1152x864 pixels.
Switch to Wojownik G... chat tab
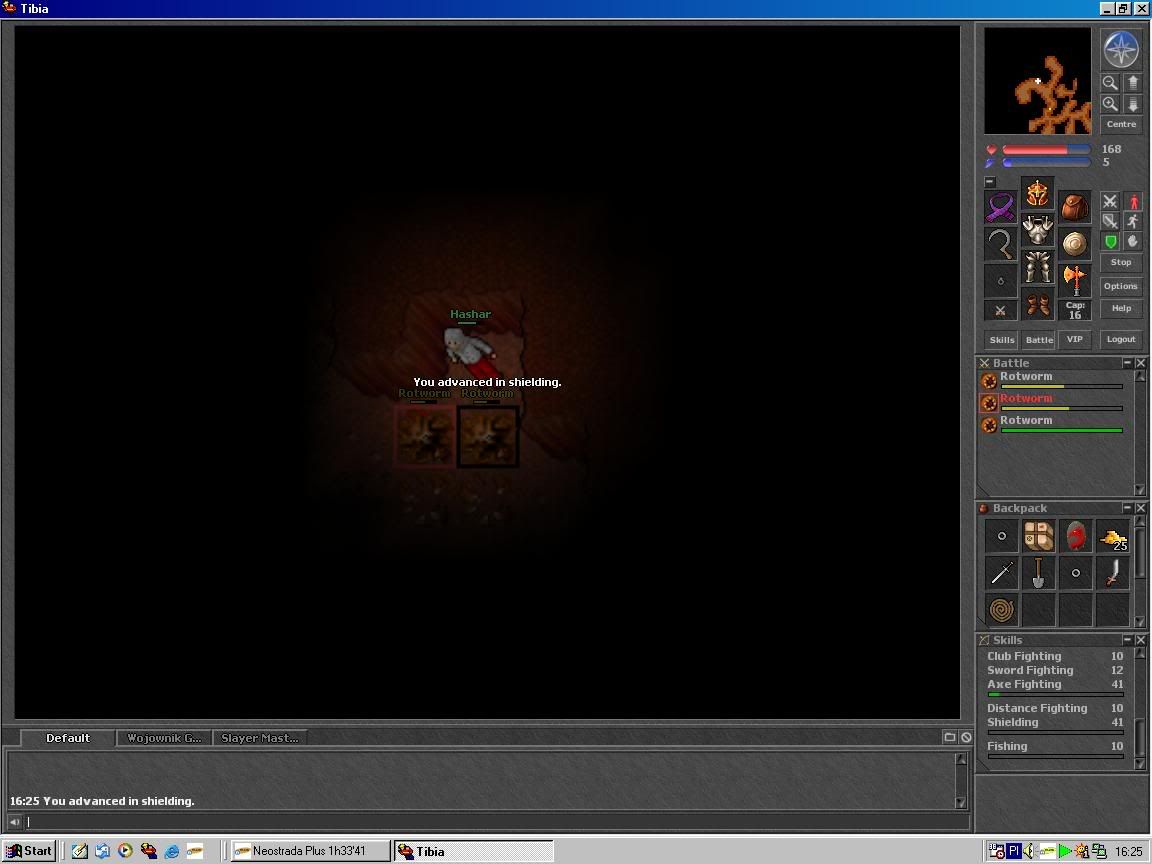[164, 738]
